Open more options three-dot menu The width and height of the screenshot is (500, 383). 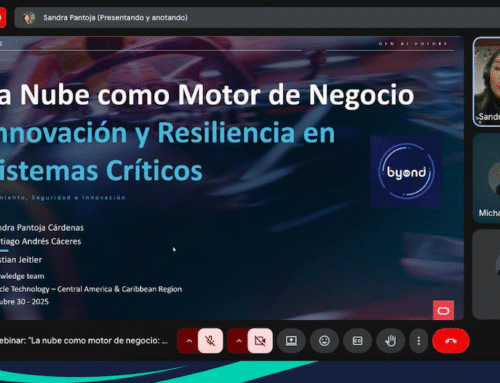(x=419, y=341)
